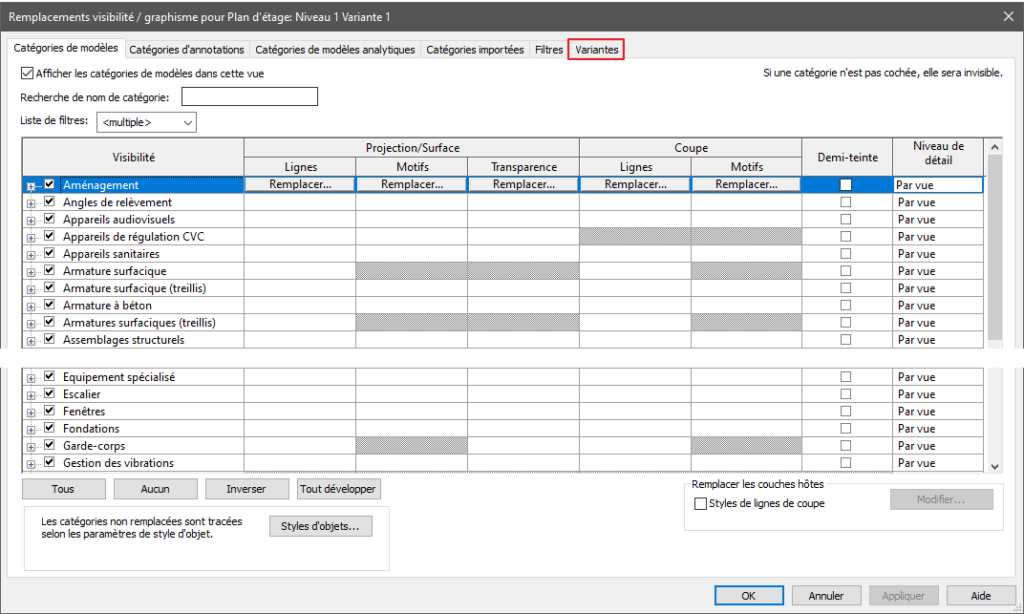Toggle Fondations visibility checkbox

(x=49, y=428)
